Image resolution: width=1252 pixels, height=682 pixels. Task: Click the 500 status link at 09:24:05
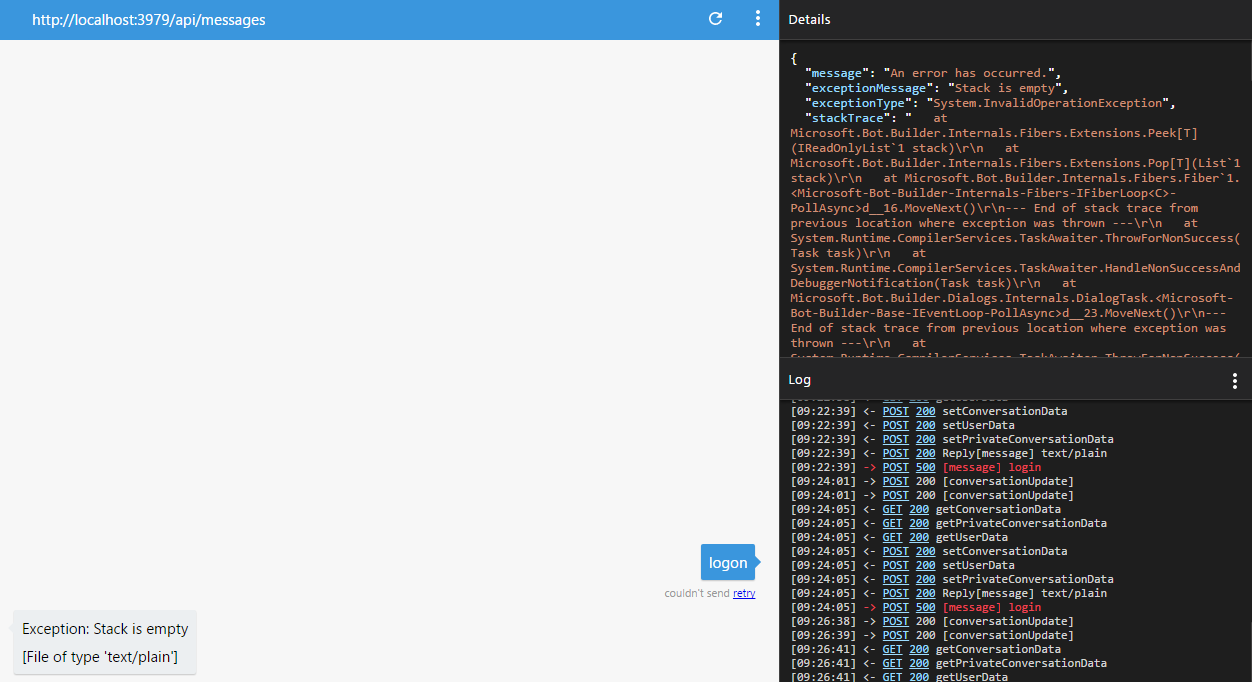[x=924, y=607]
